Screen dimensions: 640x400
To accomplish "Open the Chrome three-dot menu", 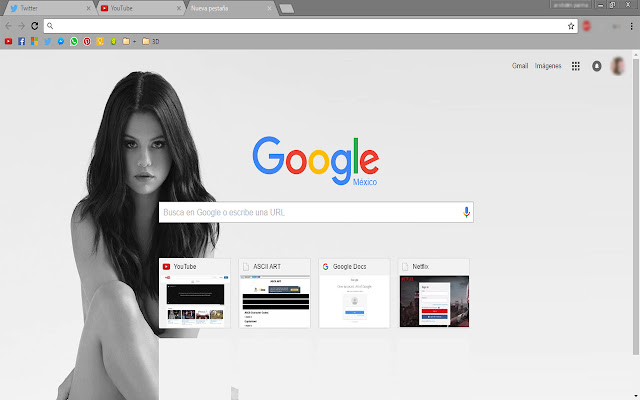I will [631, 26].
